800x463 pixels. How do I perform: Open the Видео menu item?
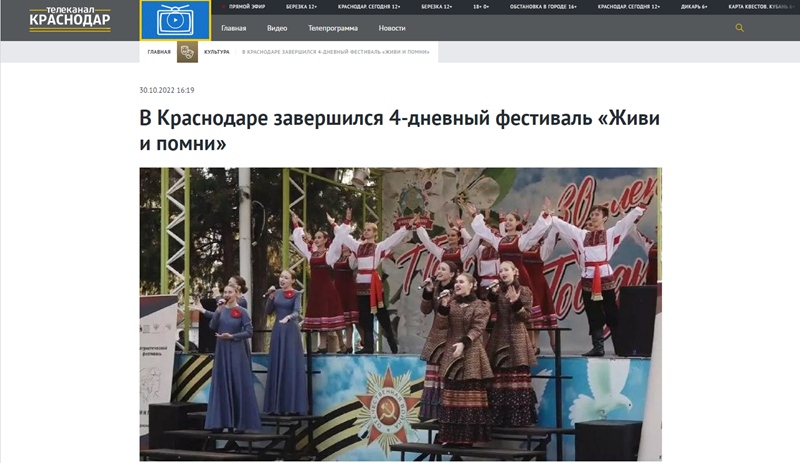pos(277,28)
